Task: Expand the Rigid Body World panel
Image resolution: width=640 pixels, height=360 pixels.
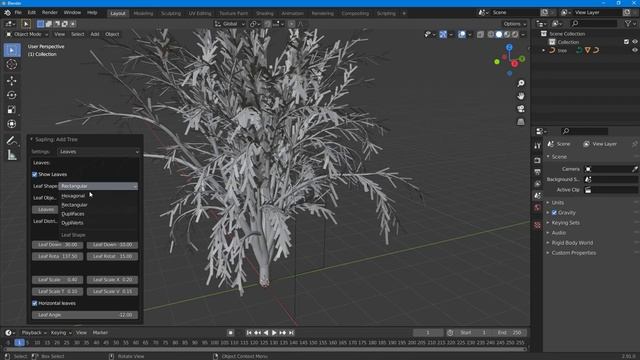Action: 571,243
